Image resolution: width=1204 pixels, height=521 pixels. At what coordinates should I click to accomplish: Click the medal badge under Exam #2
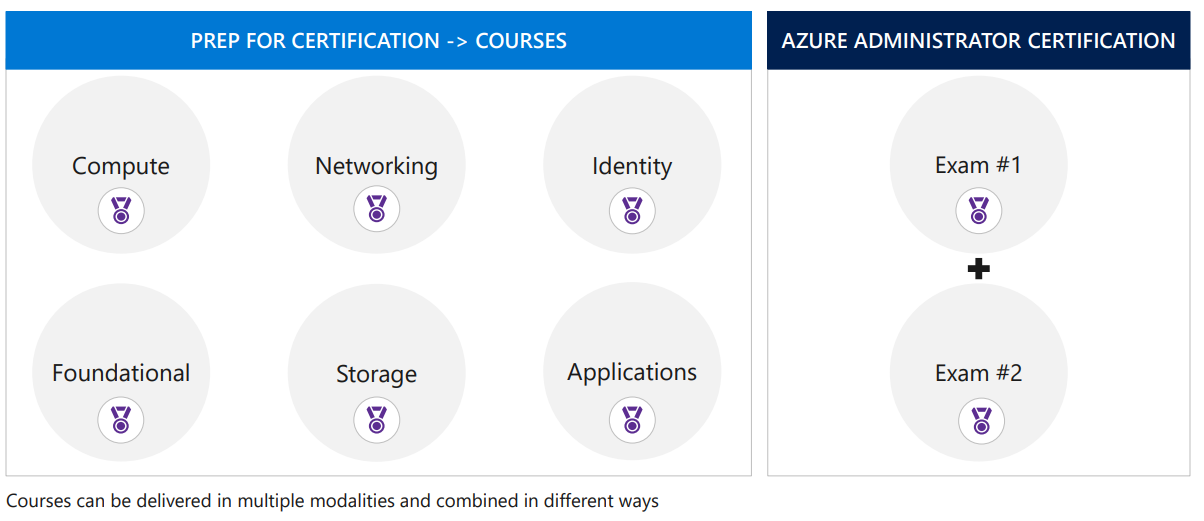click(x=981, y=420)
